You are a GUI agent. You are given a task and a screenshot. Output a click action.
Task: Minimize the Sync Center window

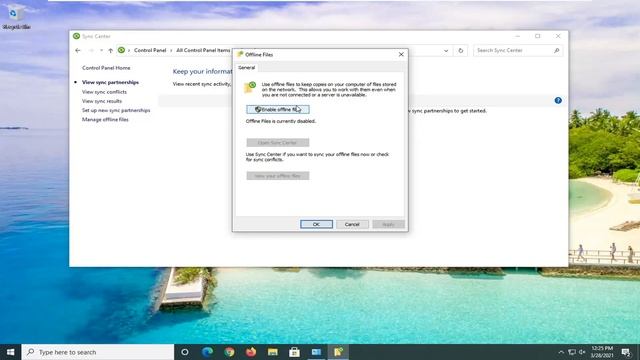pyautogui.click(x=518, y=36)
